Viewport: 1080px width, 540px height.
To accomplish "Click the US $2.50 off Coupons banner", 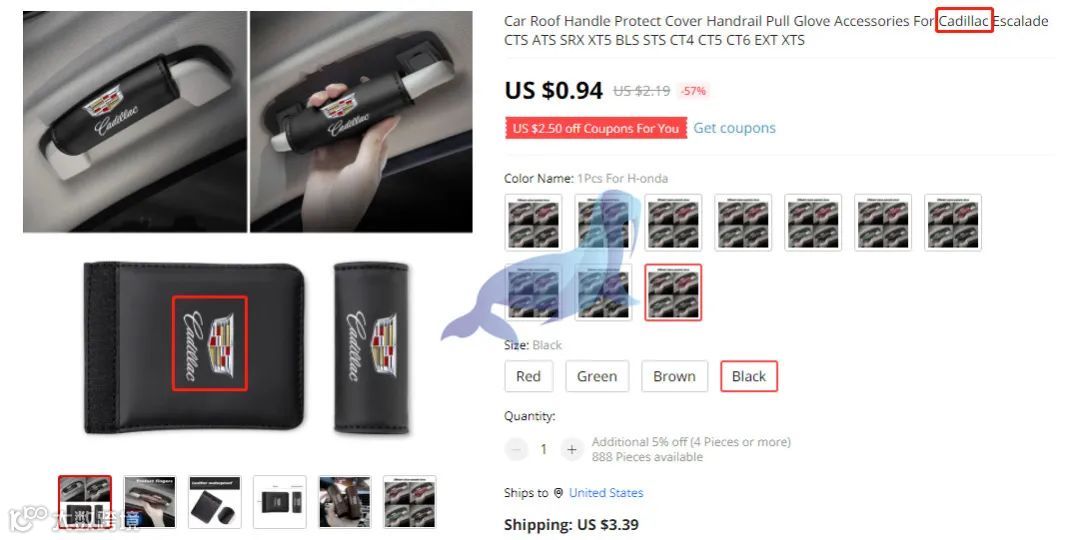I will click(x=596, y=129).
